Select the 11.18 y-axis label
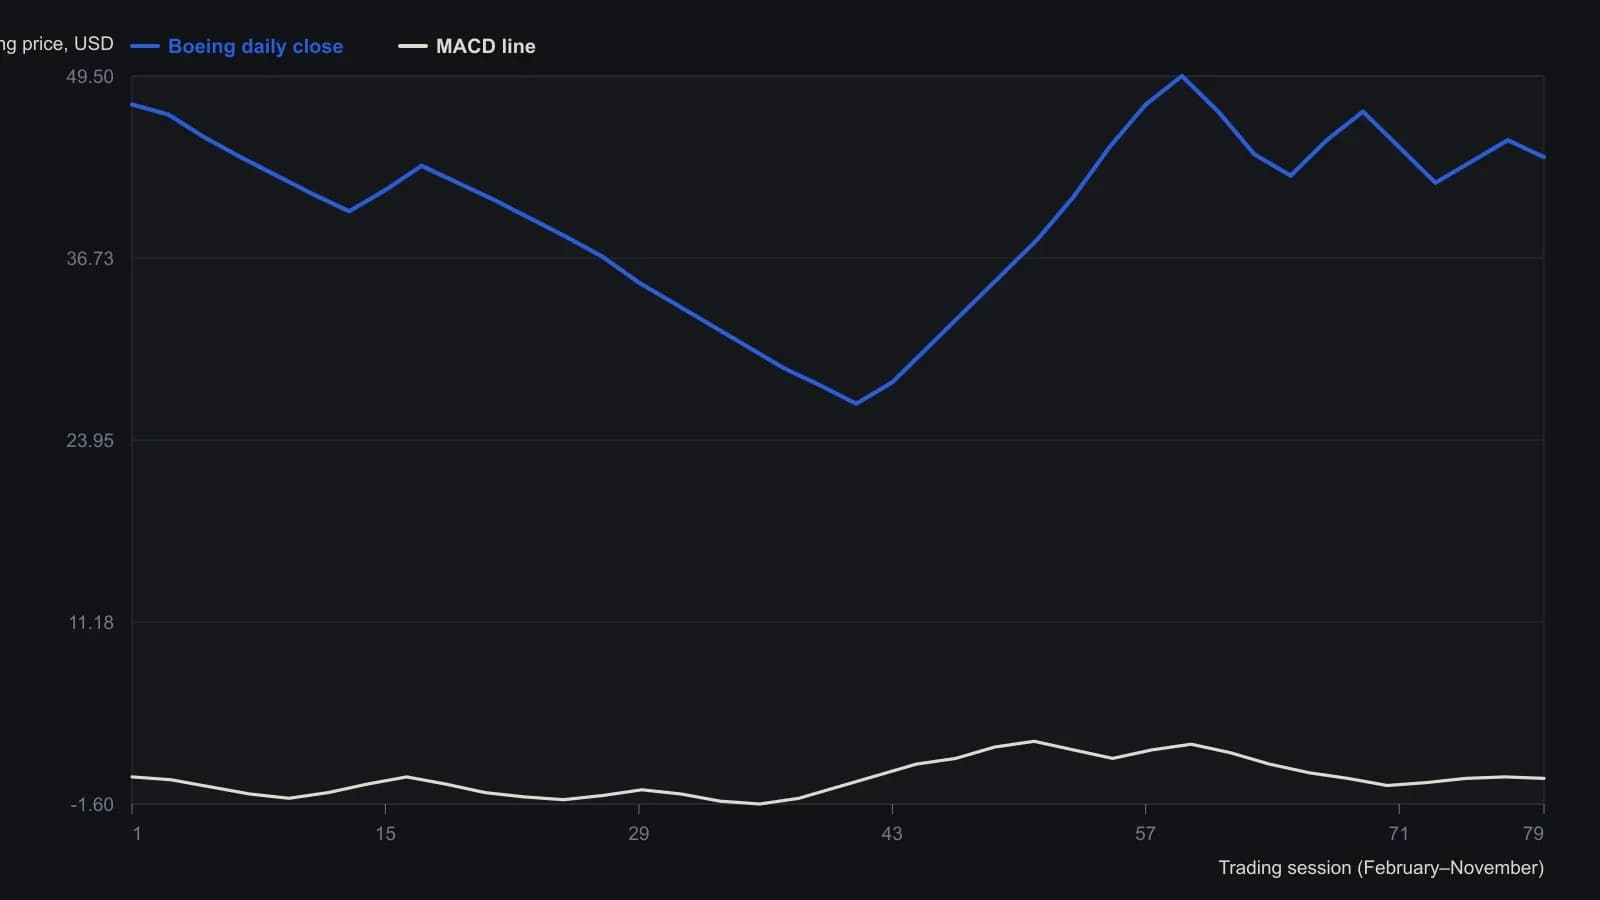The image size is (1600, 900). pyautogui.click(x=91, y=623)
